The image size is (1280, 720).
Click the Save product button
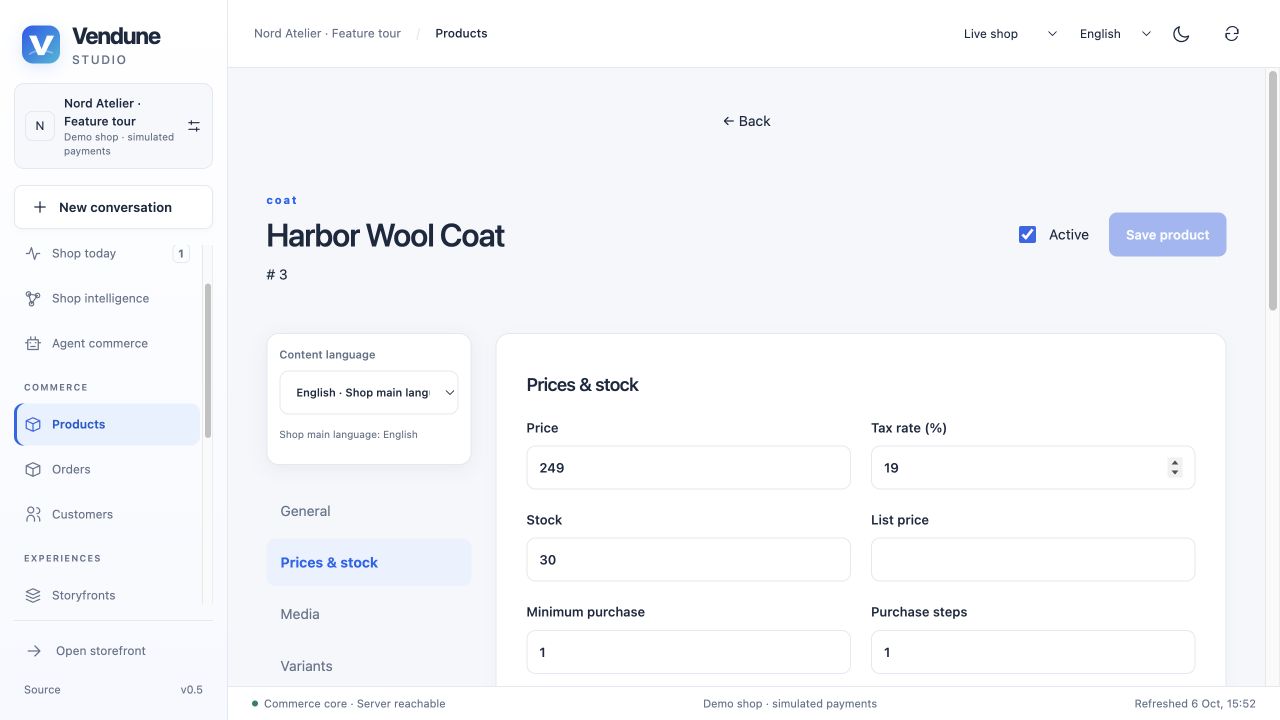(1167, 235)
